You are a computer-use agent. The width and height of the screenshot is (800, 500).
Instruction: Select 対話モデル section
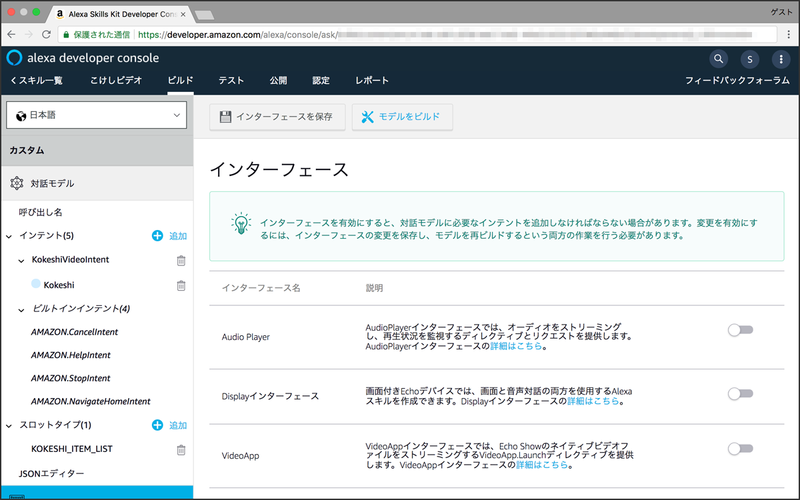click(97, 183)
